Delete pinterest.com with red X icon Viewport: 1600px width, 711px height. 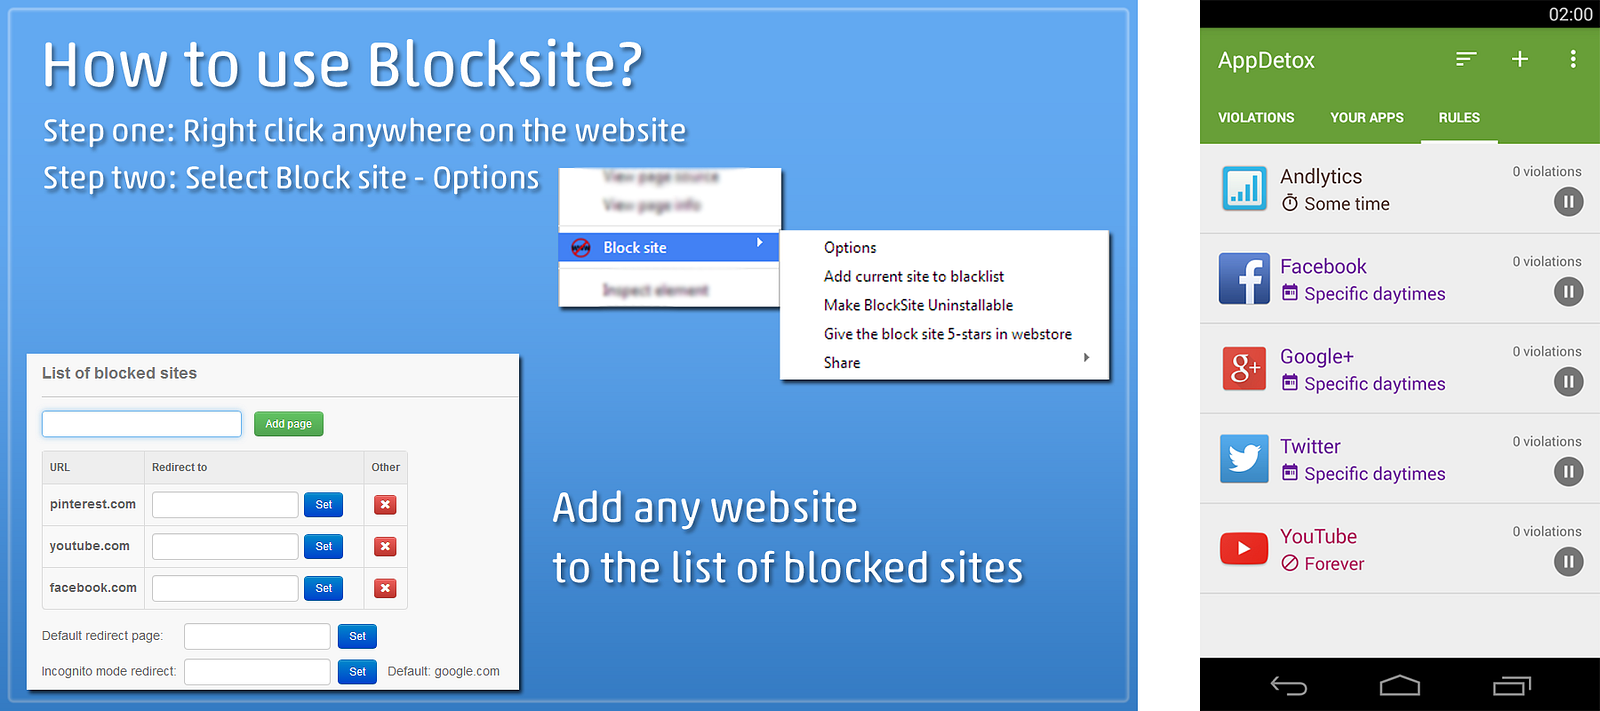pos(385,505)
